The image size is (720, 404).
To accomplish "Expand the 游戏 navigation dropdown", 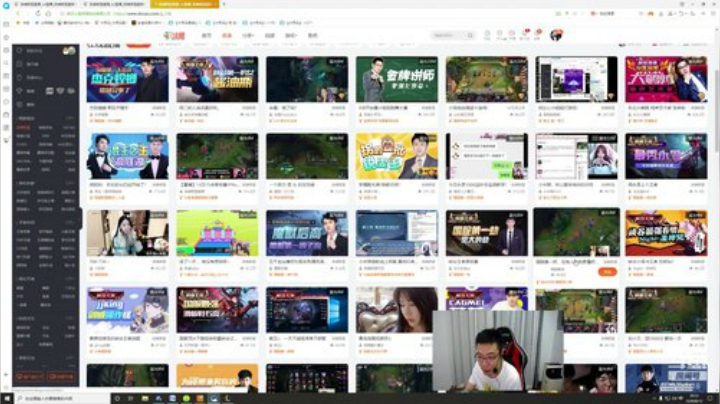I will (x=291, y=35).
